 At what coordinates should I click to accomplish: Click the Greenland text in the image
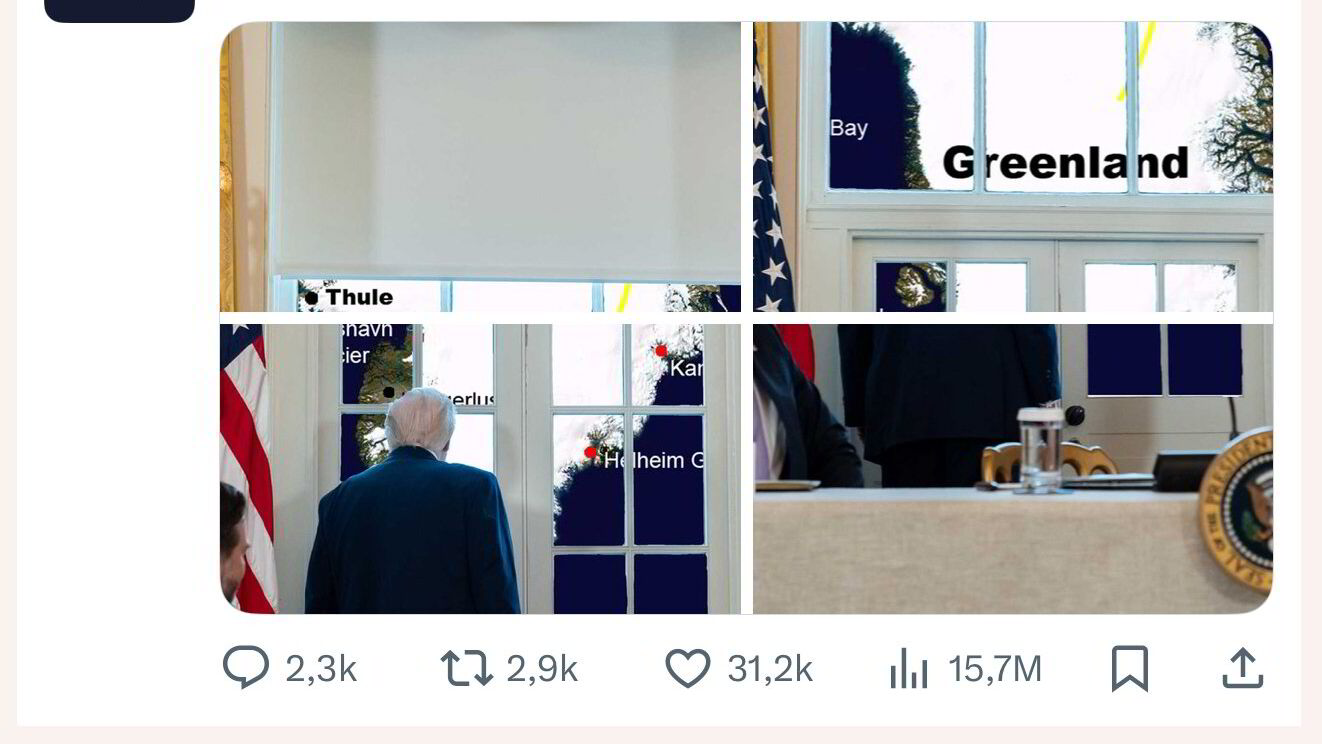point(1065,163)
